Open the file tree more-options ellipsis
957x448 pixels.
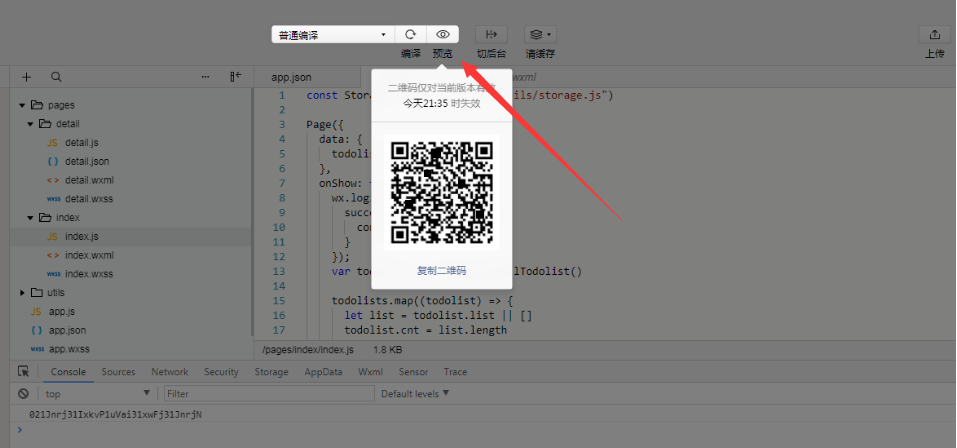click(206, 77)
